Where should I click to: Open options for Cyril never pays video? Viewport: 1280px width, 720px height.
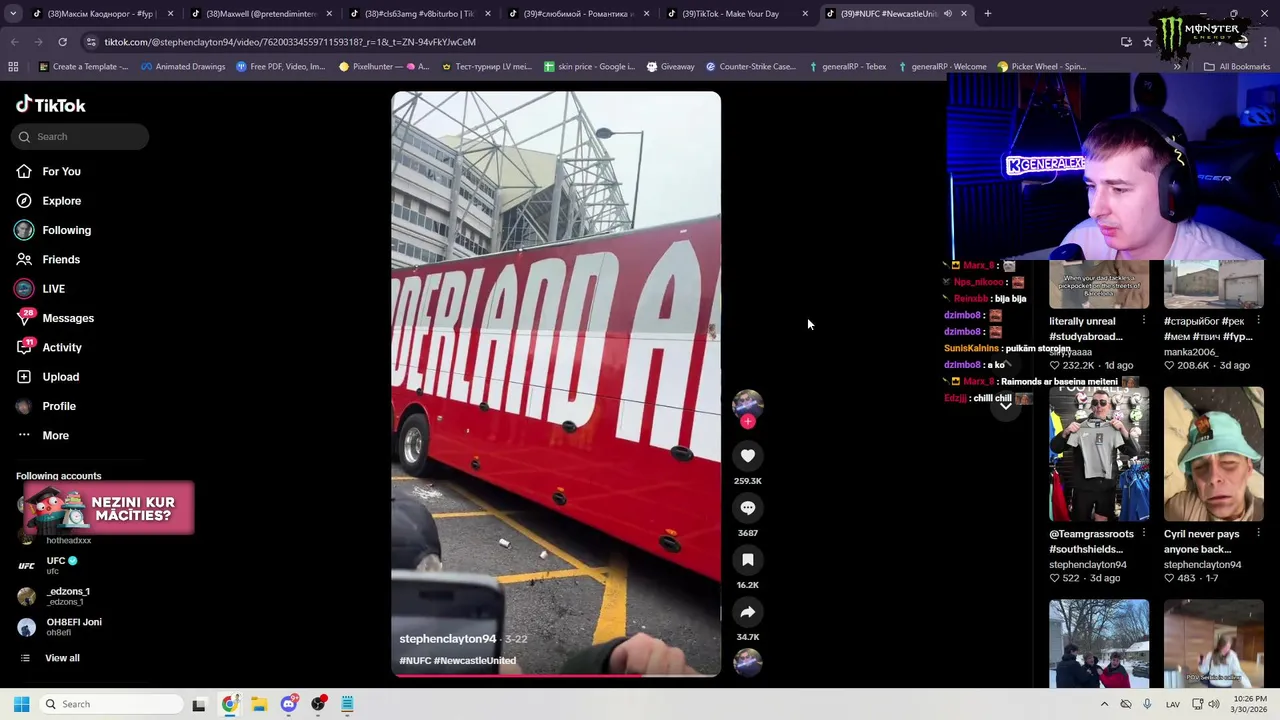click(1258, 533)
